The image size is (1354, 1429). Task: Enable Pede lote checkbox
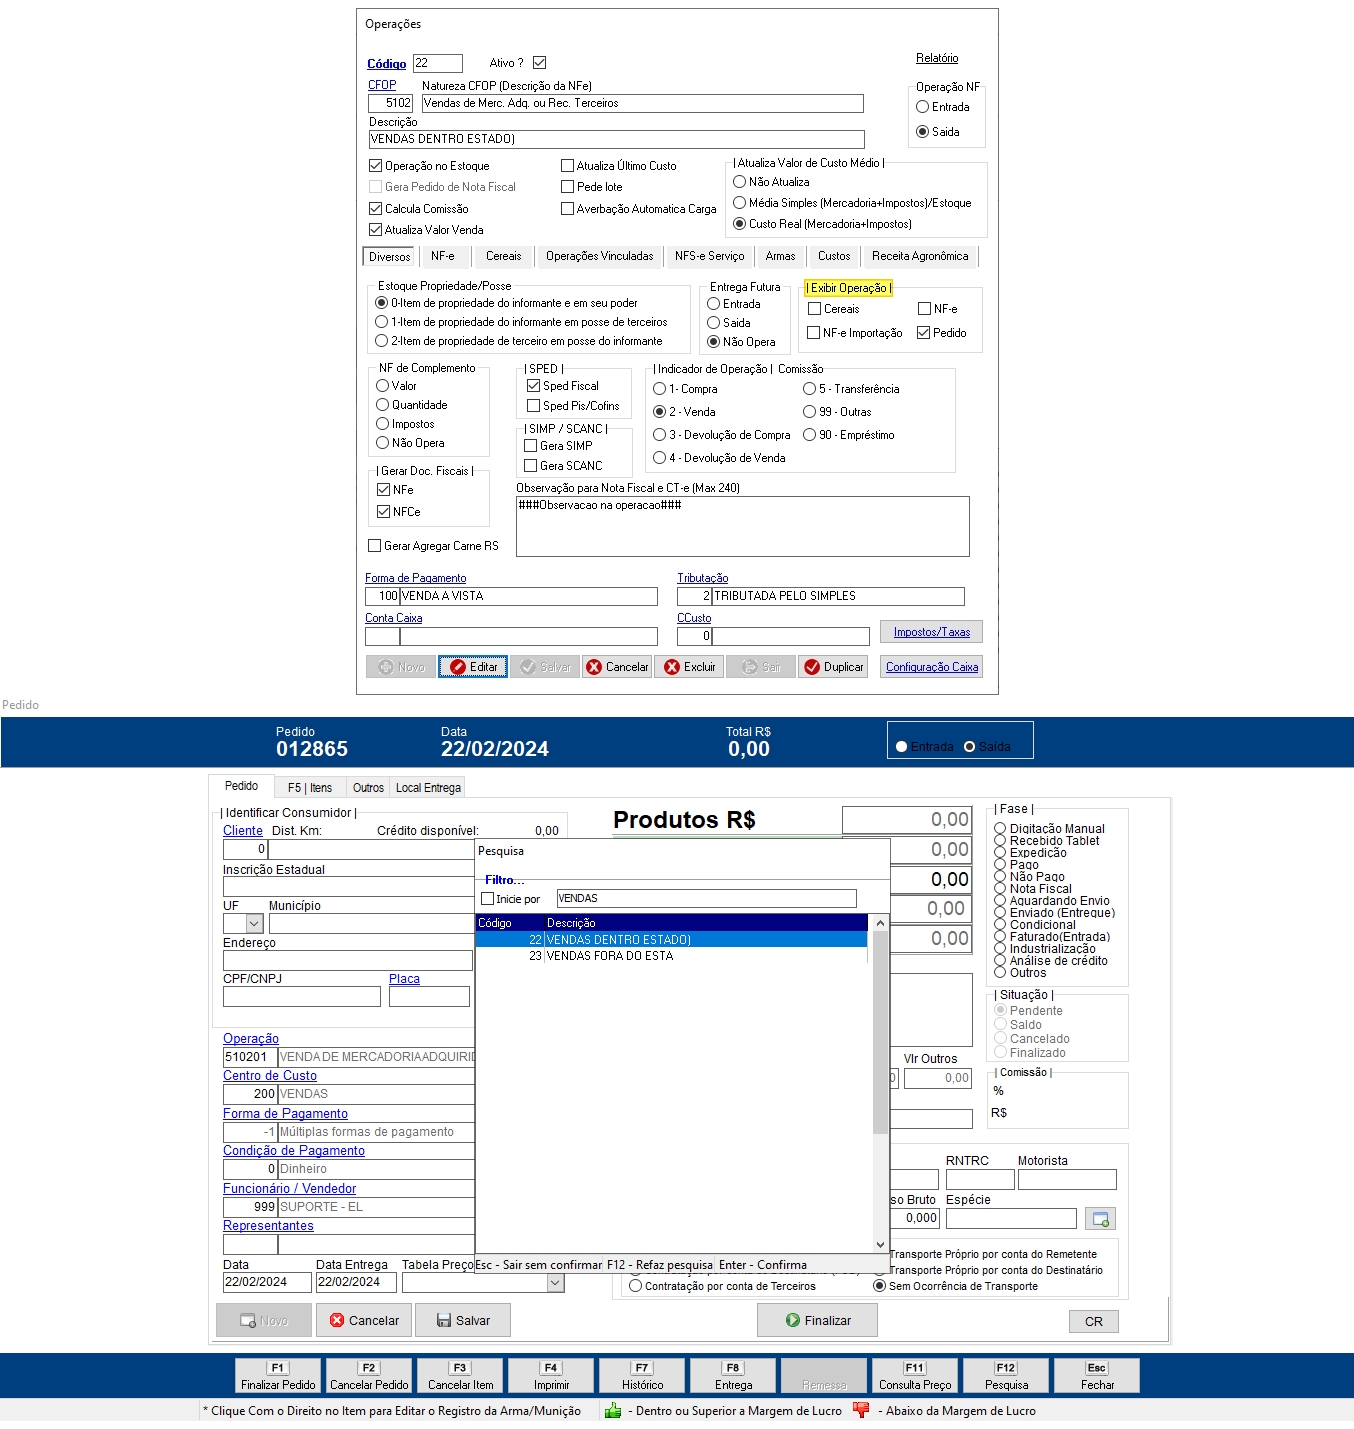coord(568,187)
